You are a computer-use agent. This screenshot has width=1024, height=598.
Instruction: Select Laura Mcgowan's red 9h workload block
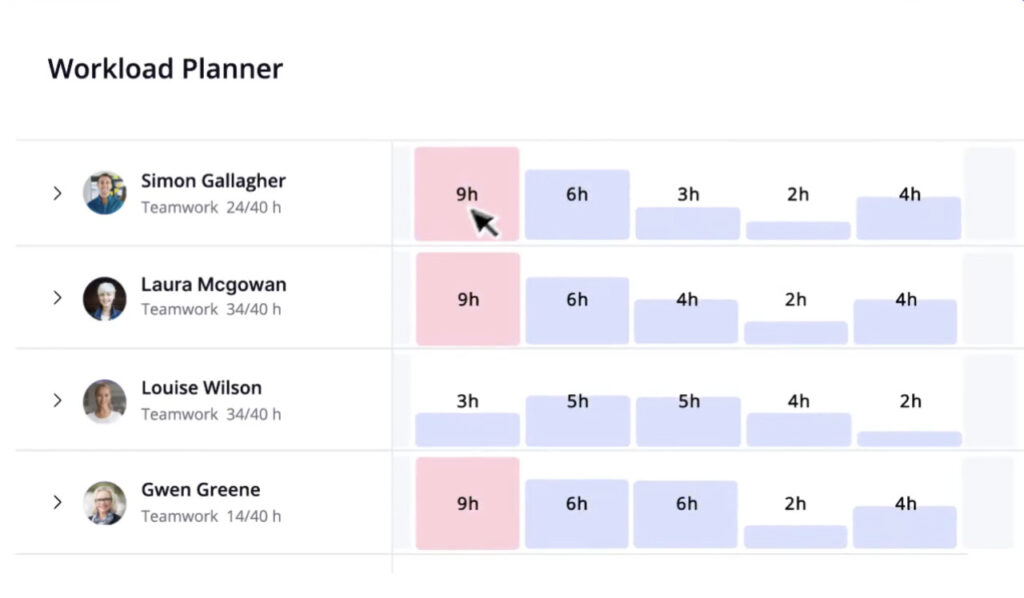coord(468,299)
